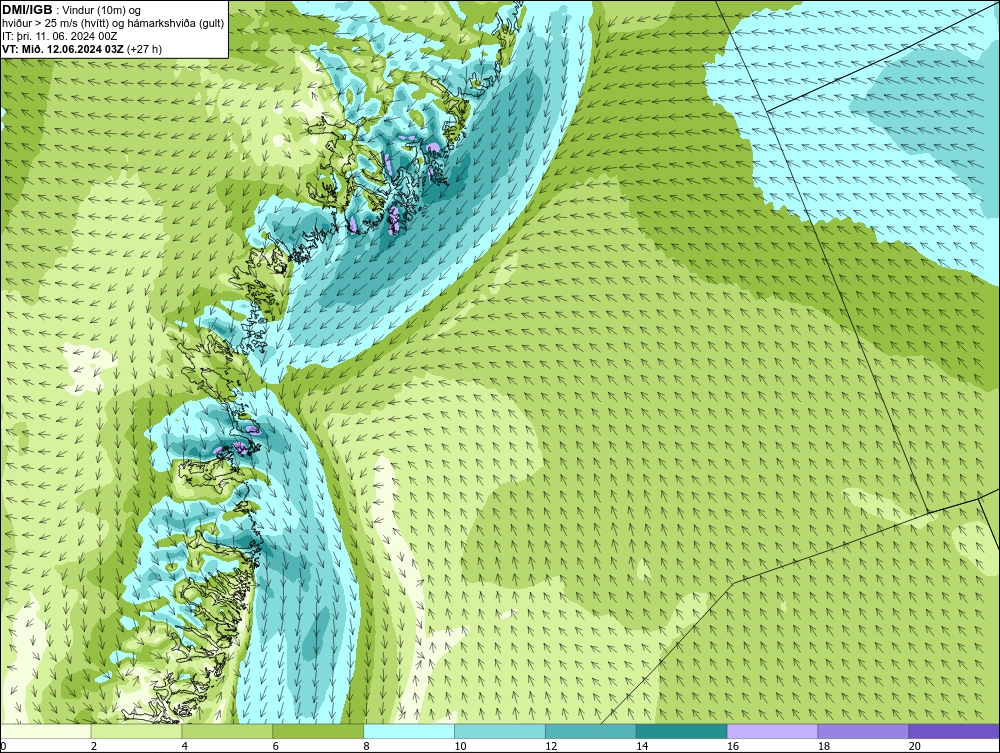Click the 12–14 m/s teal swatch
The height and width of the screenshot is (753, 1000).
pyautogui.click(x=591, y=731)
